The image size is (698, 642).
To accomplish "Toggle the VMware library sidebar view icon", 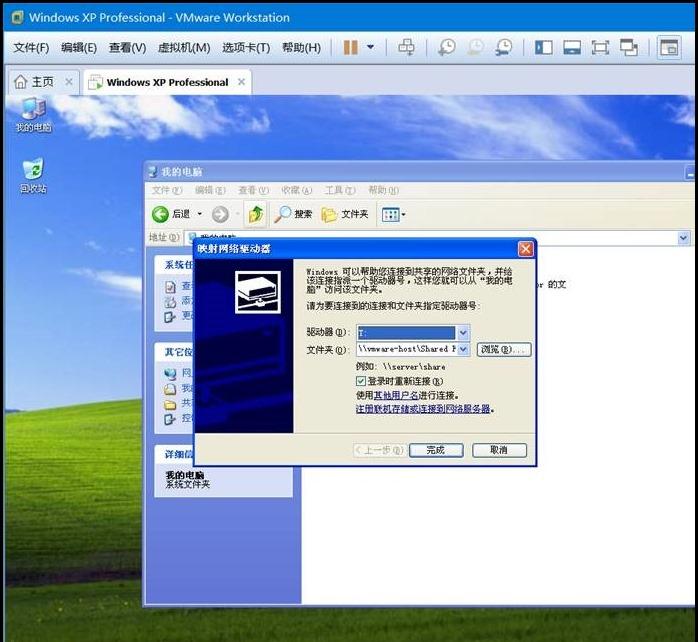I will 544,47.
